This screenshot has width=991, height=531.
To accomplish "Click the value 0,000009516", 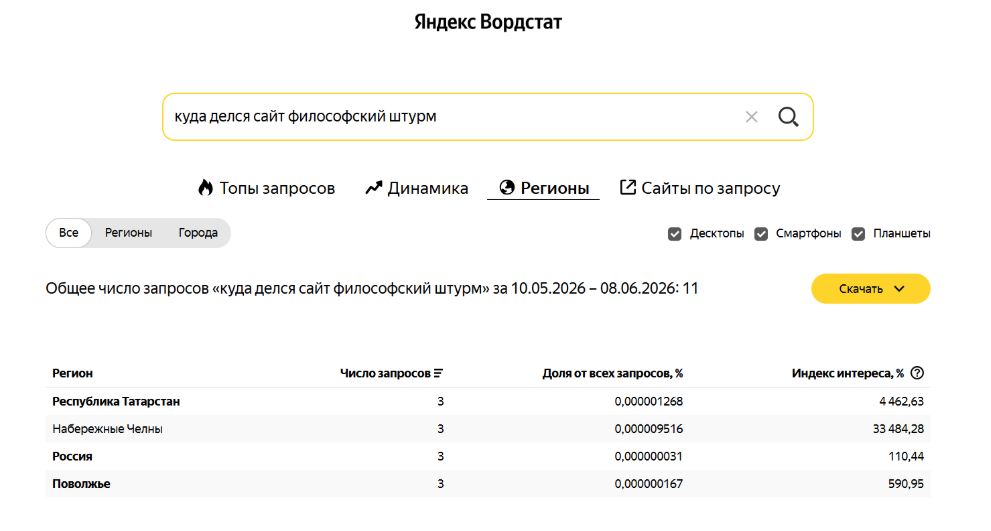I will [x=648, y=429].
